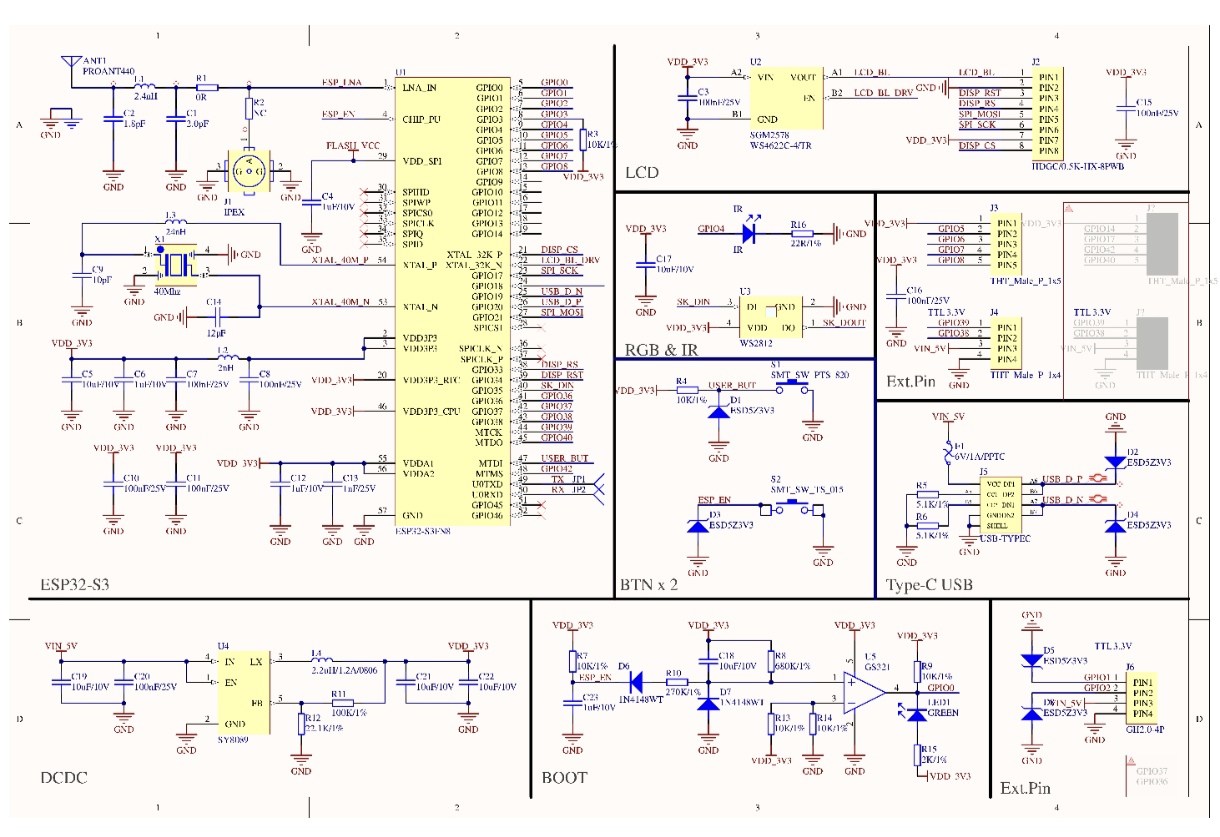The width and height of the screenshot is (1220, 837).
Task: Click the R2 NC resistor symbol
Action: click(x=248, y=110)
